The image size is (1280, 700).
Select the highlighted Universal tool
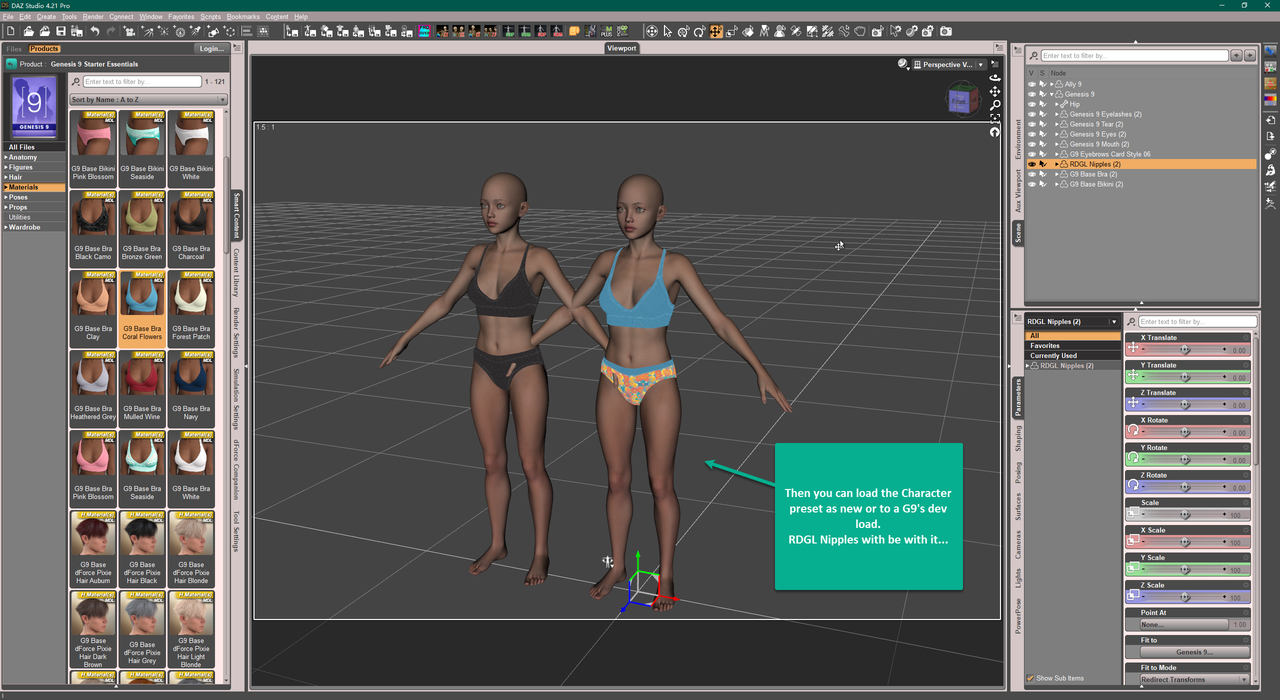coord(716,31)
